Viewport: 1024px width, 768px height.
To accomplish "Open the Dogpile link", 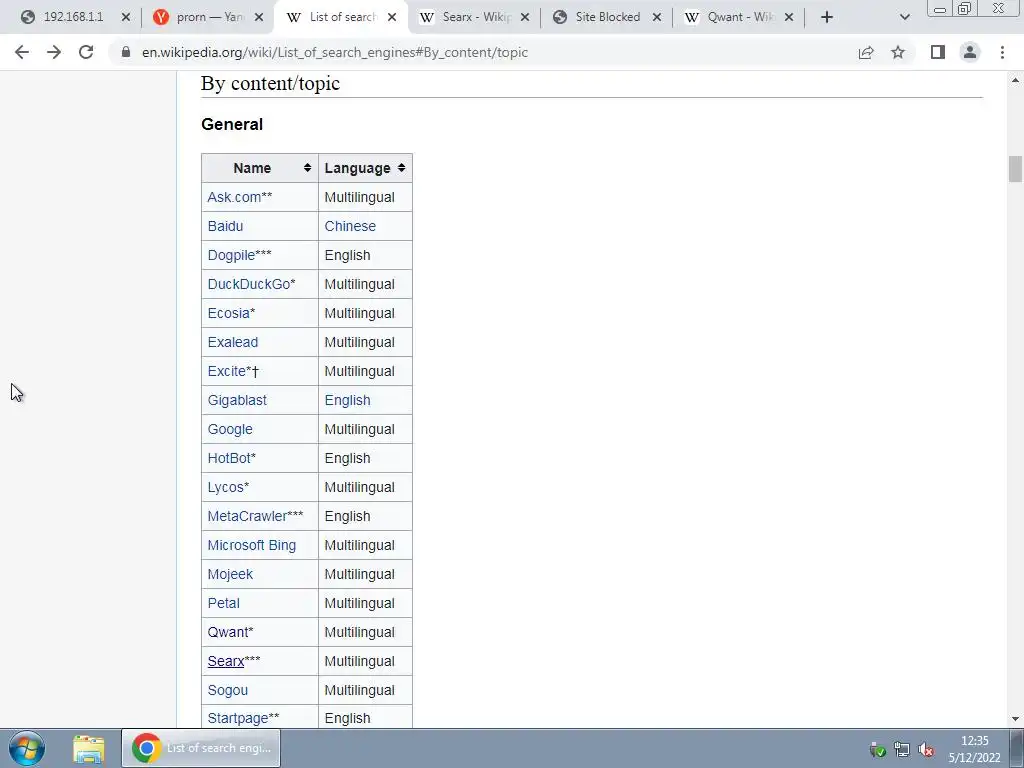I will tap(231, 255).
